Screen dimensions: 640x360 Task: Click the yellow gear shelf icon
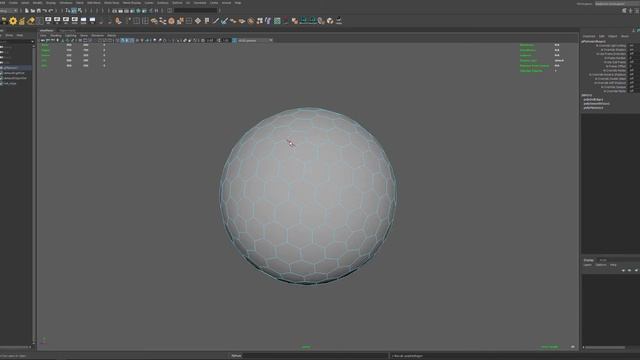click(13, 21)
